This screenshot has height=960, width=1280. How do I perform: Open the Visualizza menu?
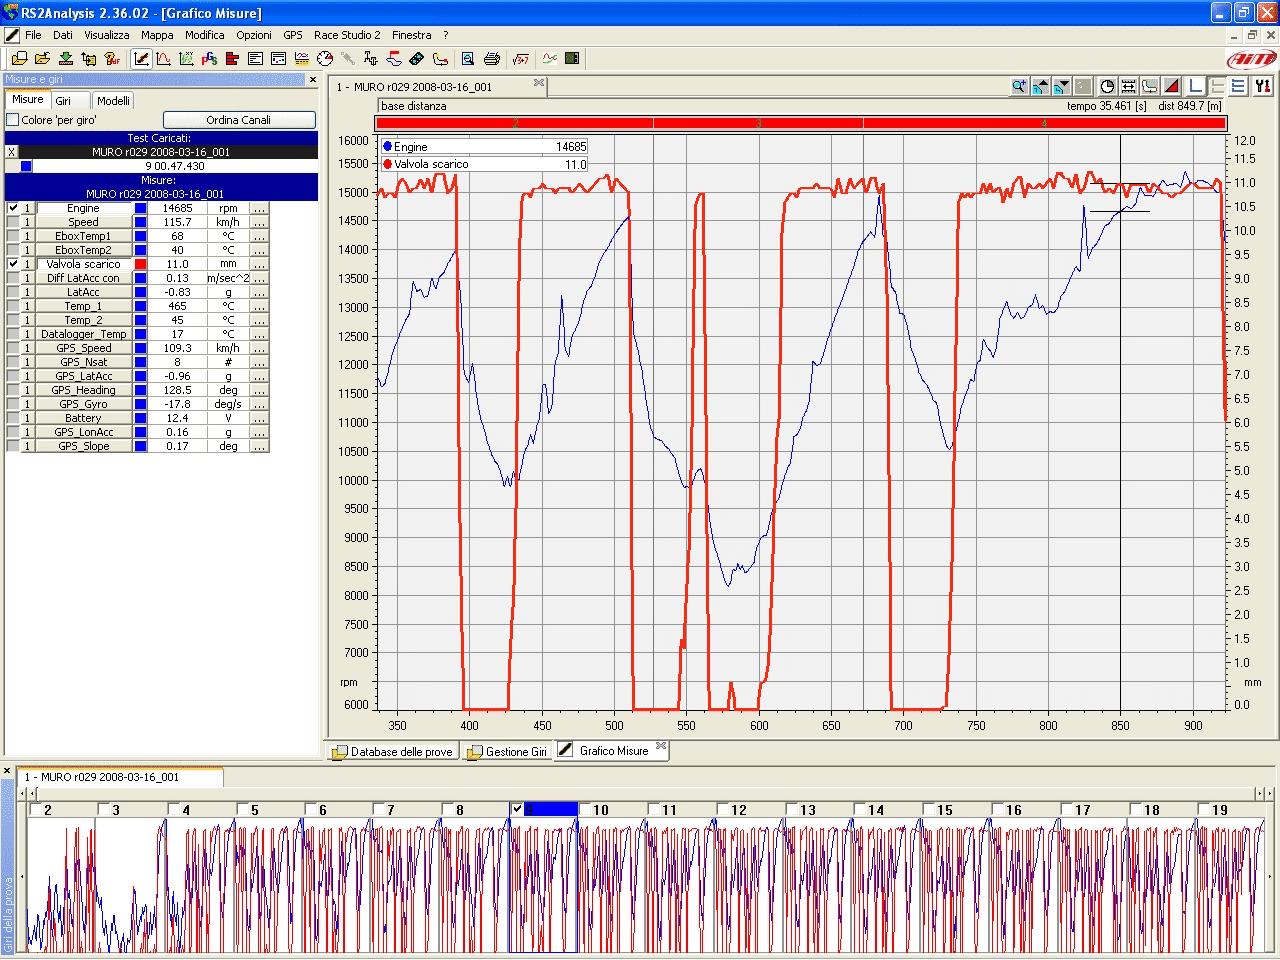pyautogui.click(x=106, y=35)
